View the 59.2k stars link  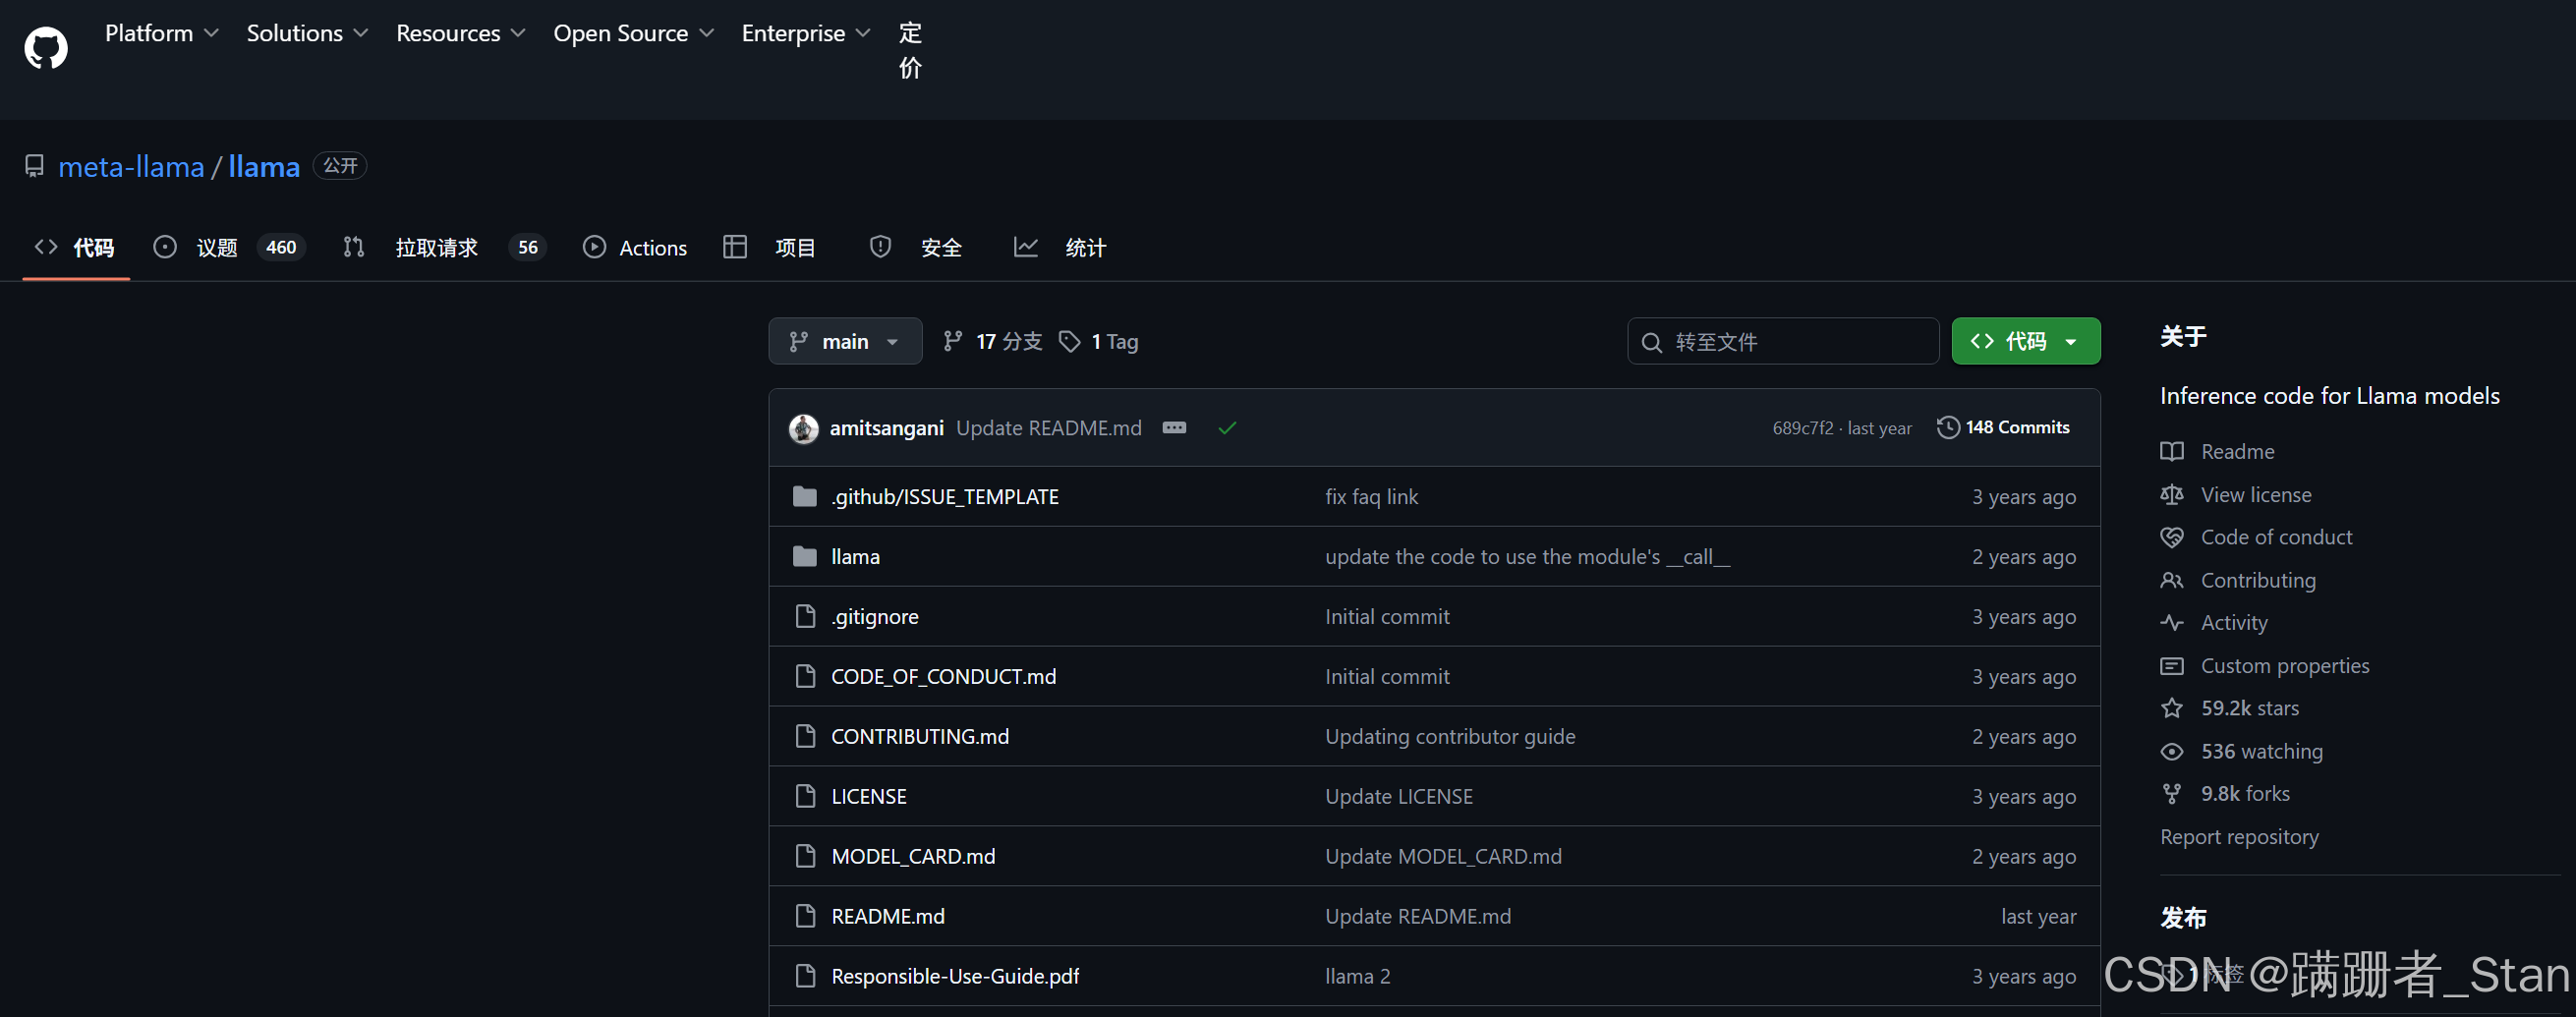2229,709
